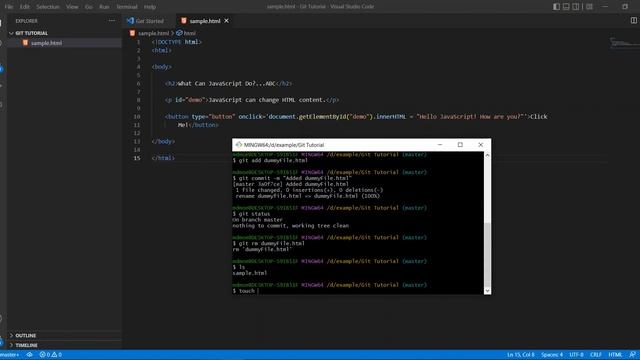The width and height of the screenshot is (640, 360).
Task: Click the git status line in terminal
Action: pyautogui.click(x=251, y=214)
